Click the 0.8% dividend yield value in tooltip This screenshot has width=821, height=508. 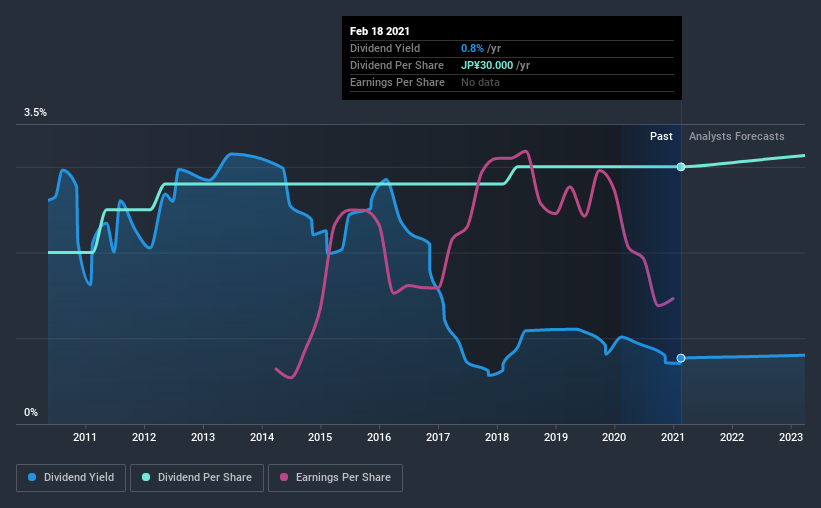[x=472, y=48]
